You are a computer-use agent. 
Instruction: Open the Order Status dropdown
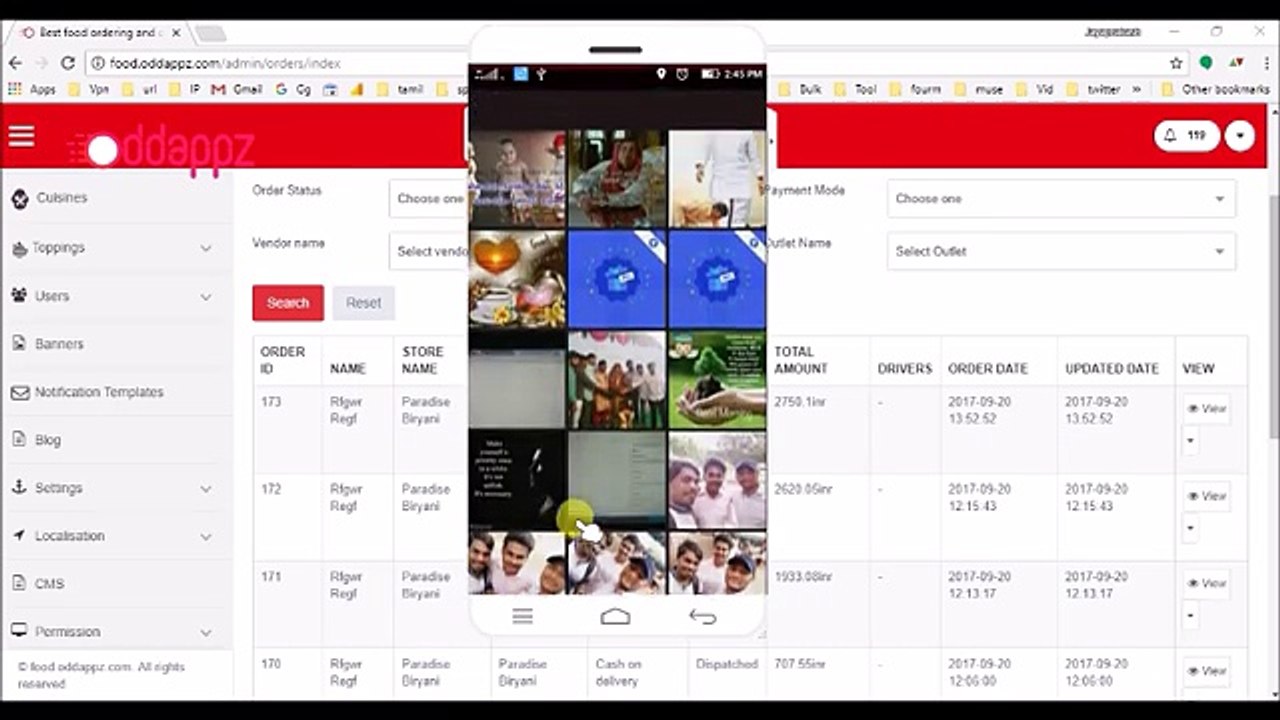click(429, 198)
